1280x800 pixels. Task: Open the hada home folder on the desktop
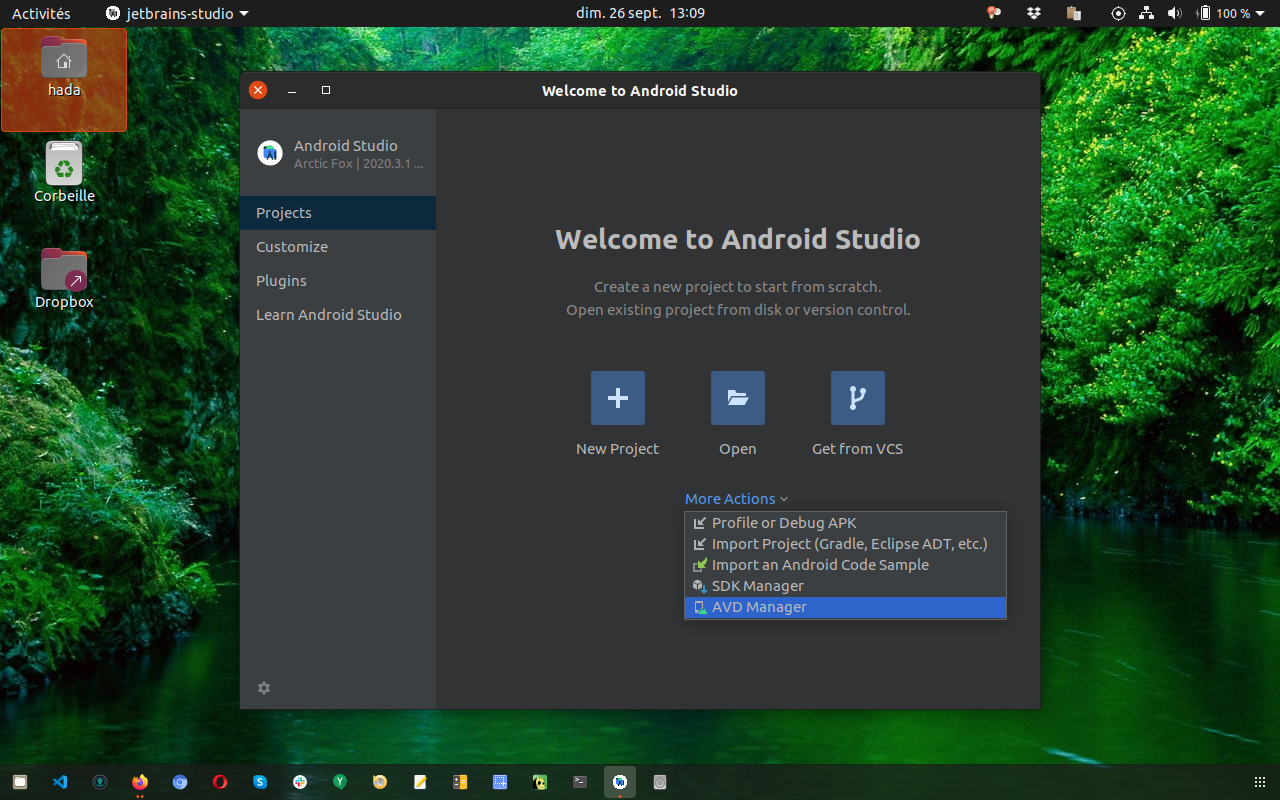pyautogui.click(x=64, y=68)
